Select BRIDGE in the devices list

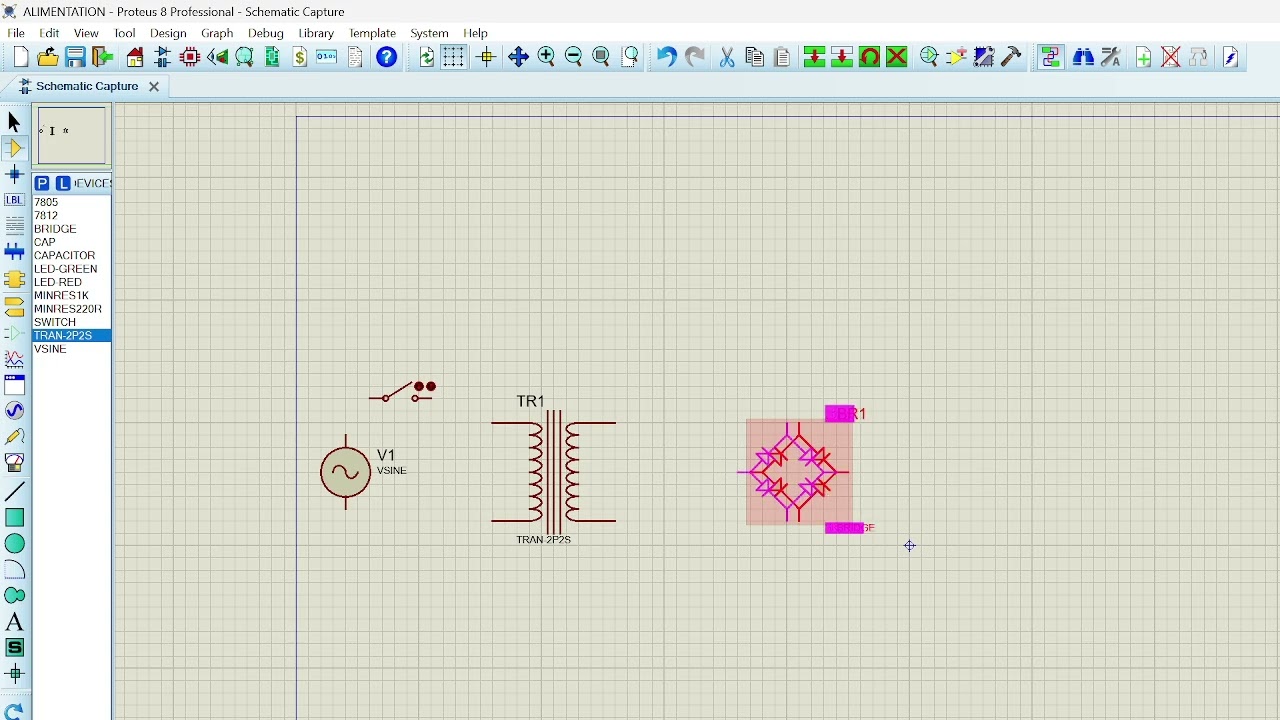(72, 229)
